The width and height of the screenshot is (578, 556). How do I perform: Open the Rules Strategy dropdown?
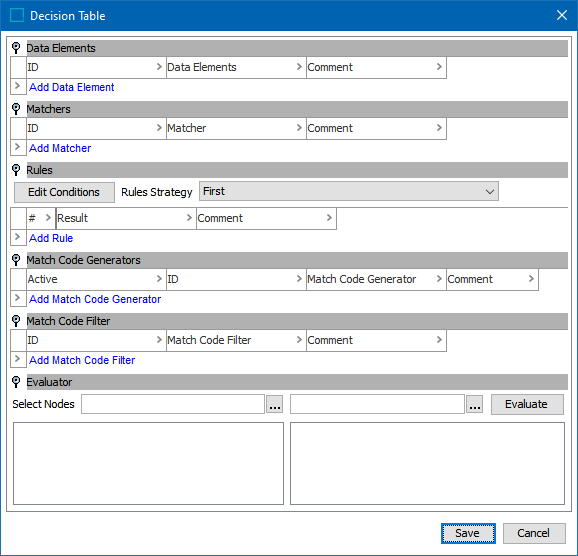pyautogui.click(x=349, y=191)
